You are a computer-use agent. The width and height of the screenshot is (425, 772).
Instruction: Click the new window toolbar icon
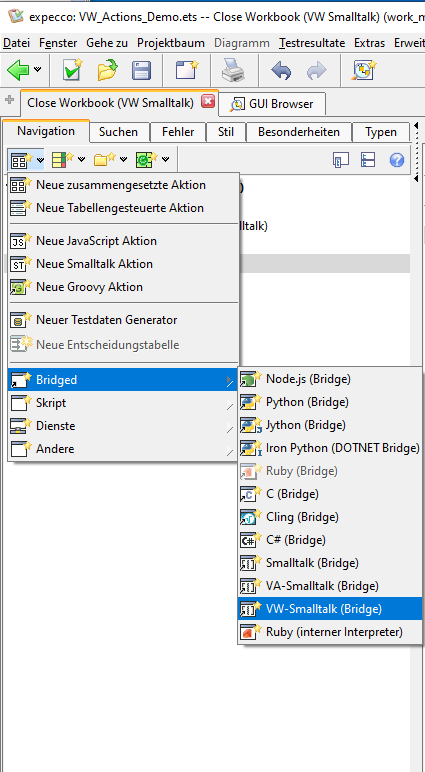point(187,70)
